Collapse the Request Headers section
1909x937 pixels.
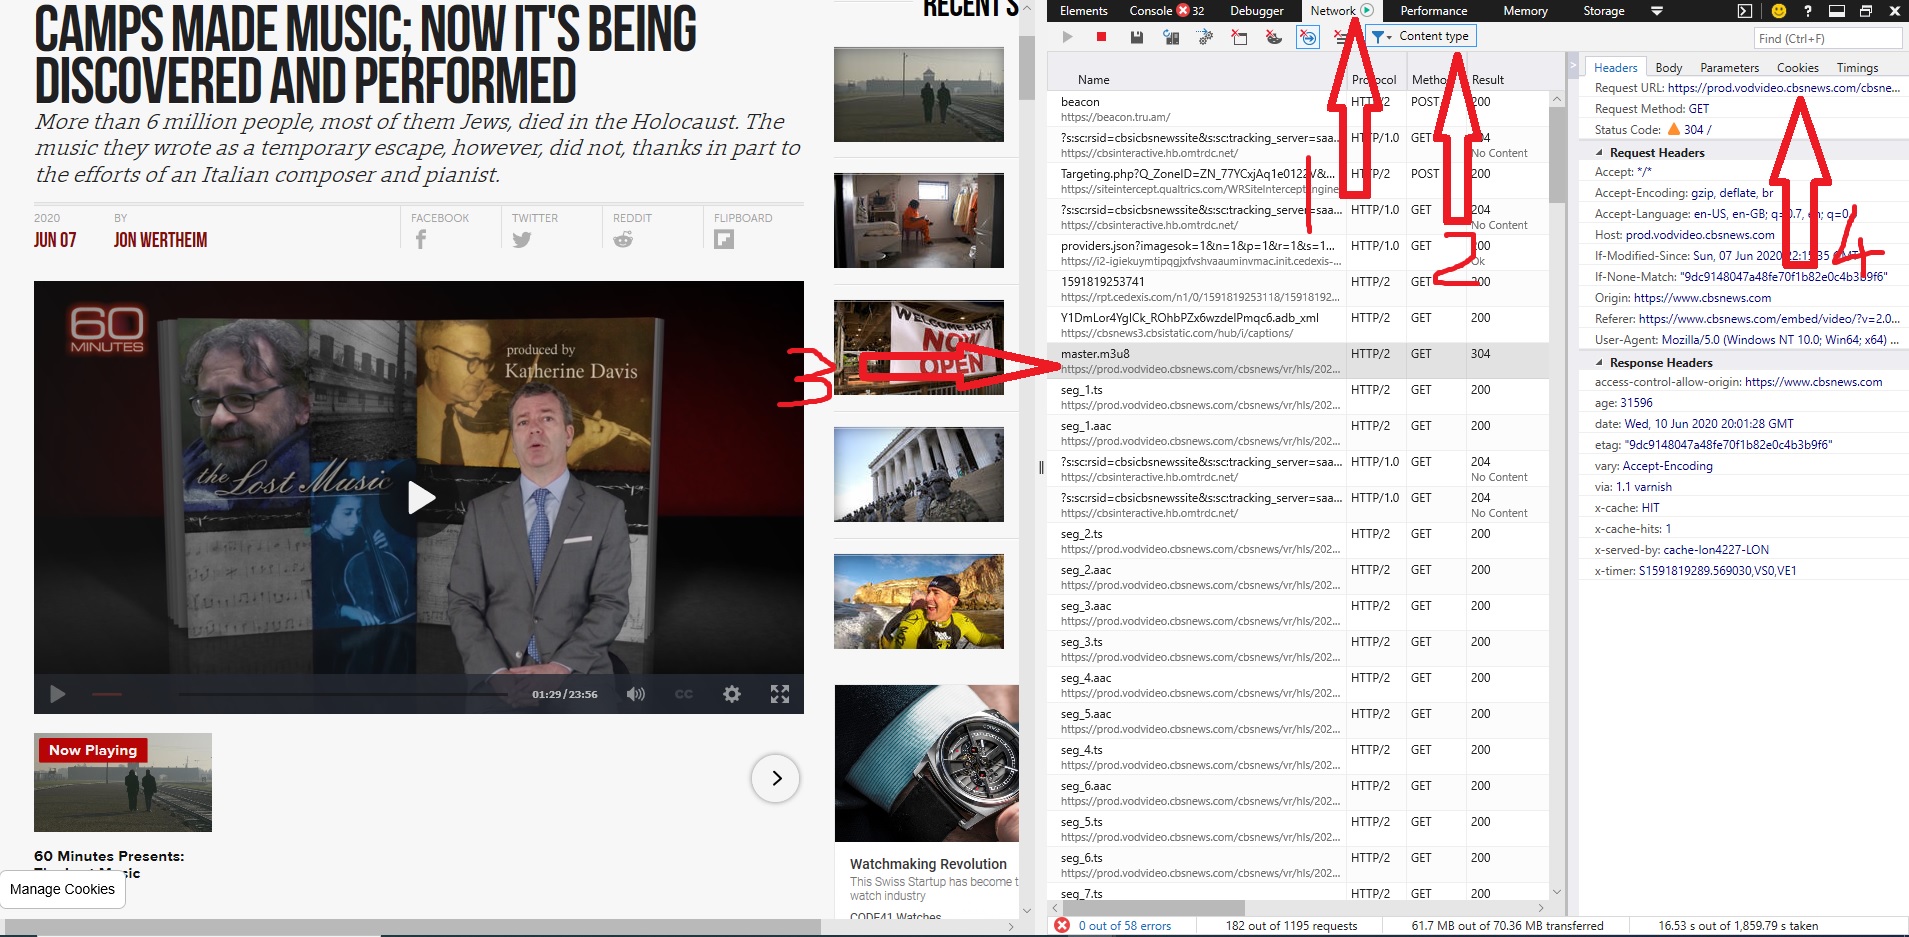tap(1599, 153)
